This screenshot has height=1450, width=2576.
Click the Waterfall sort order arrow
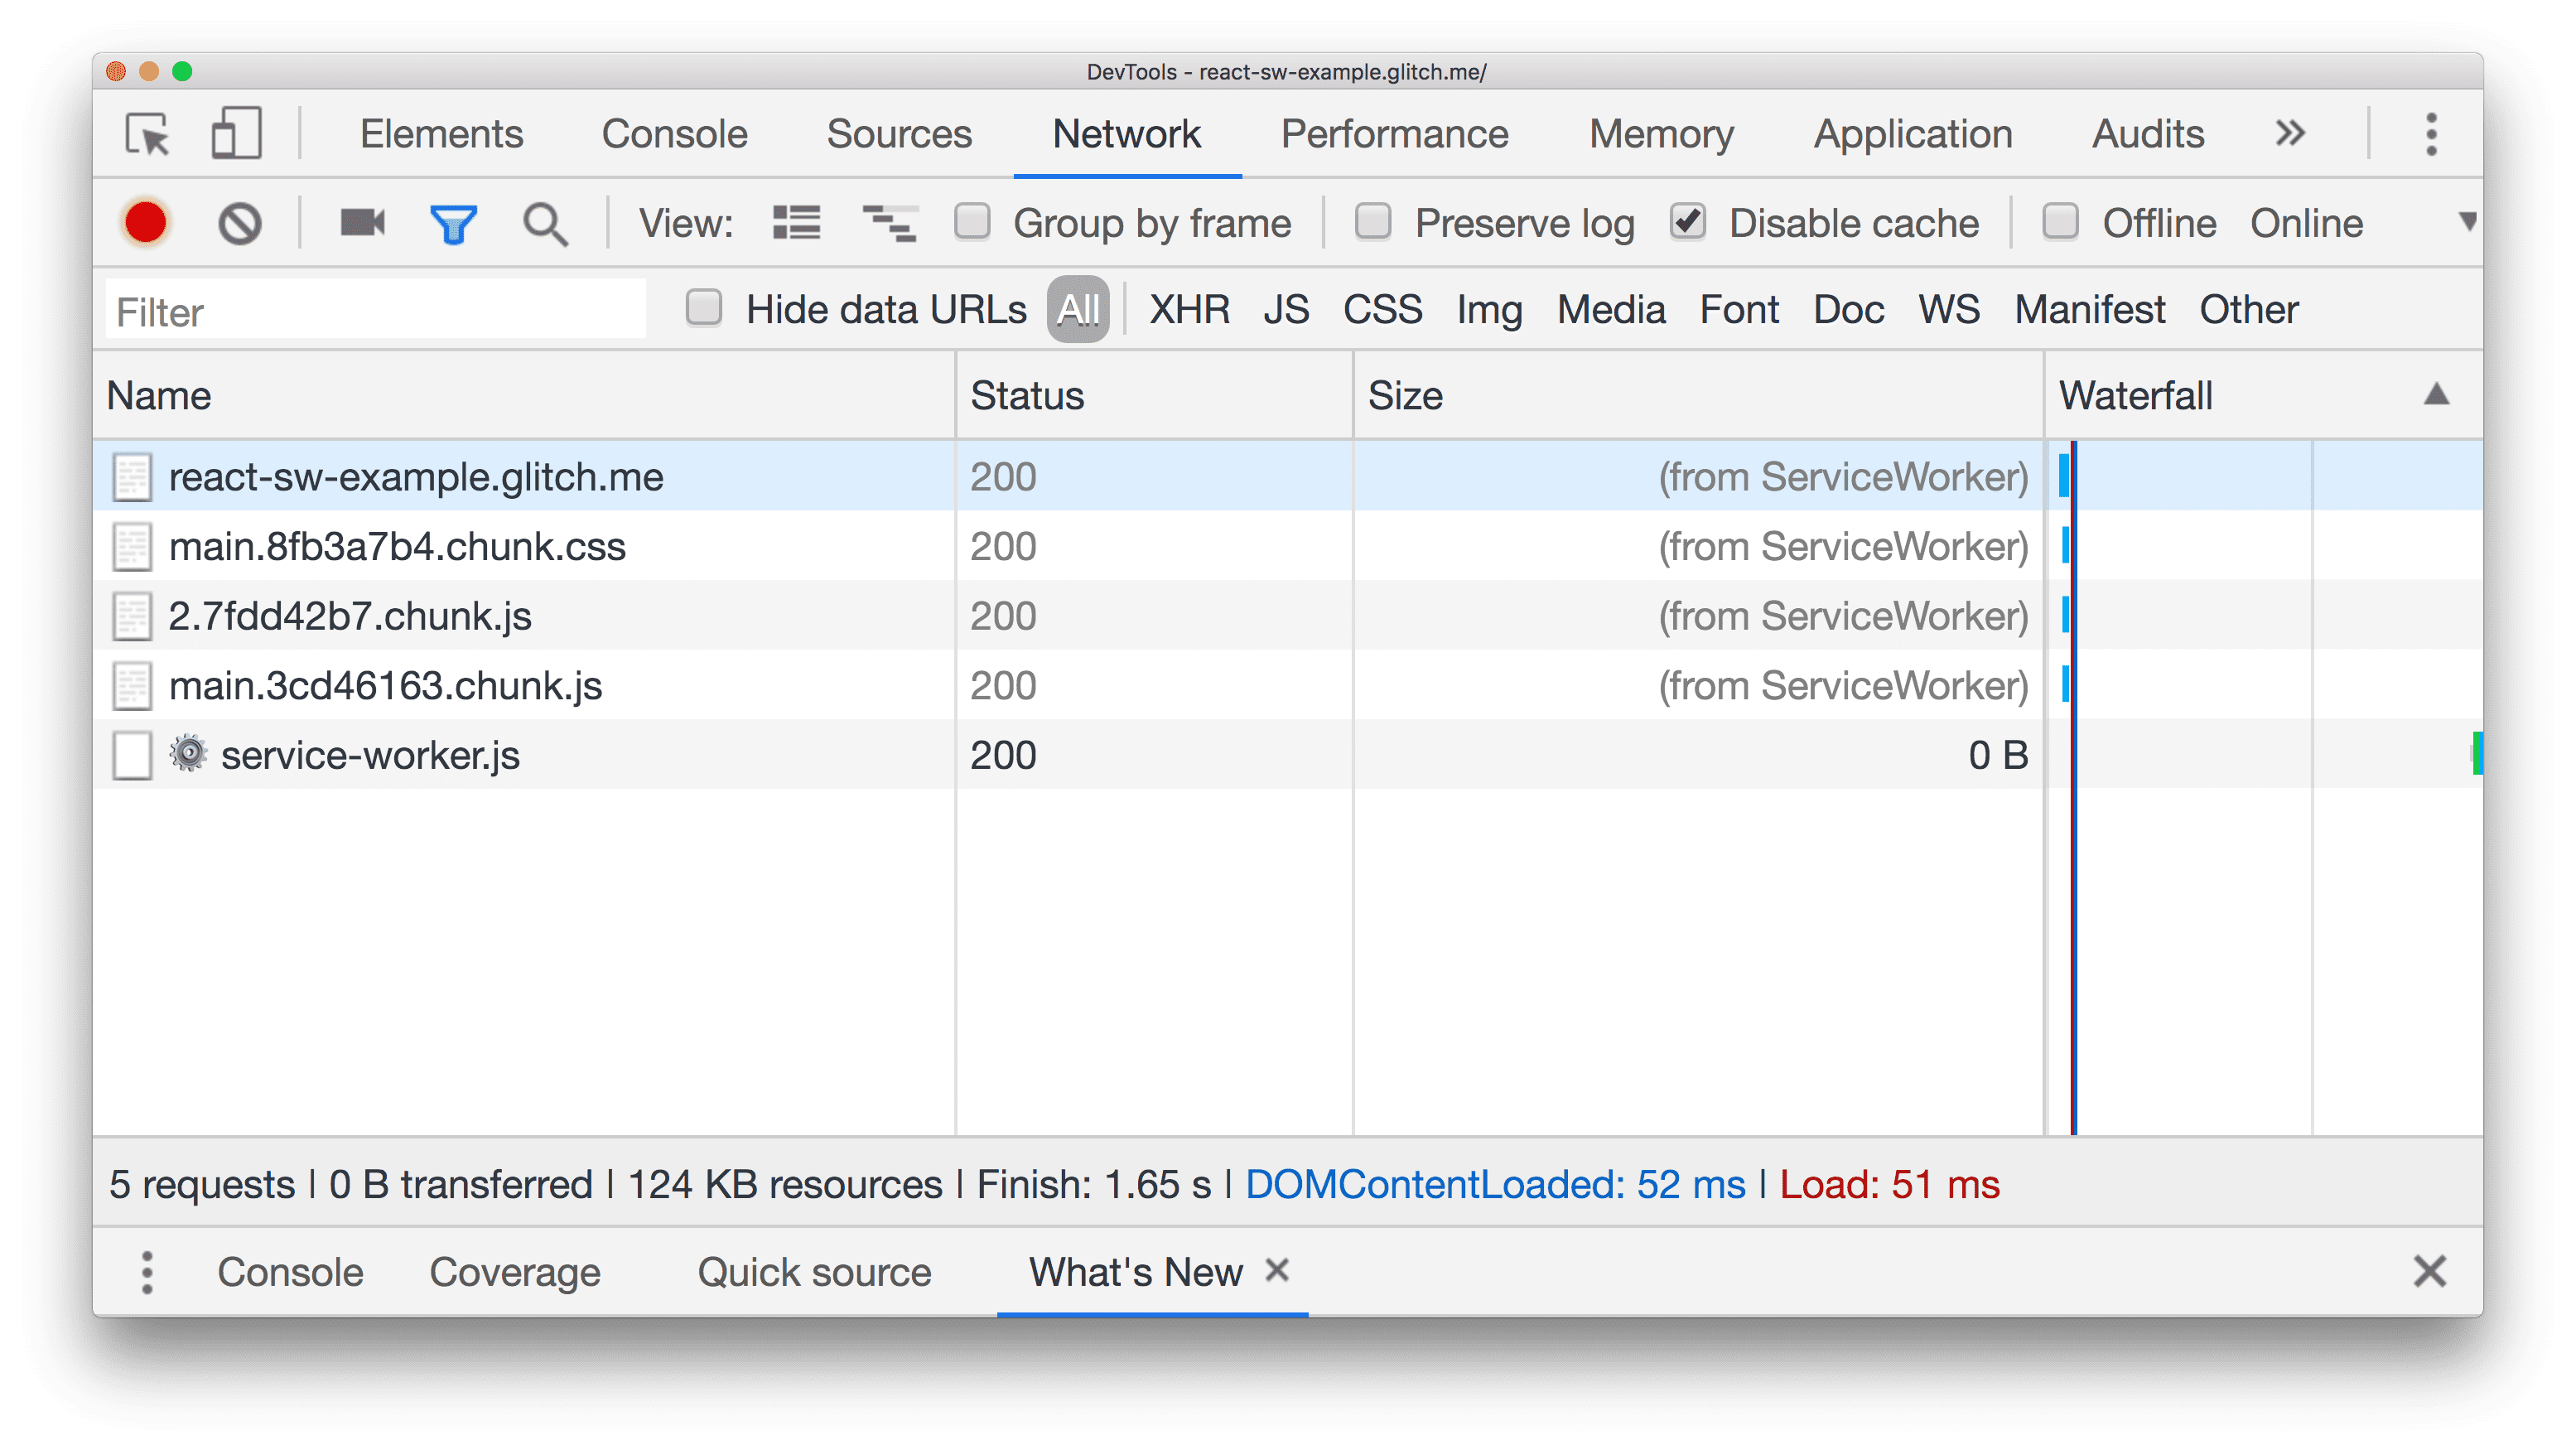pyautogui.click(x=2436, y=394)
